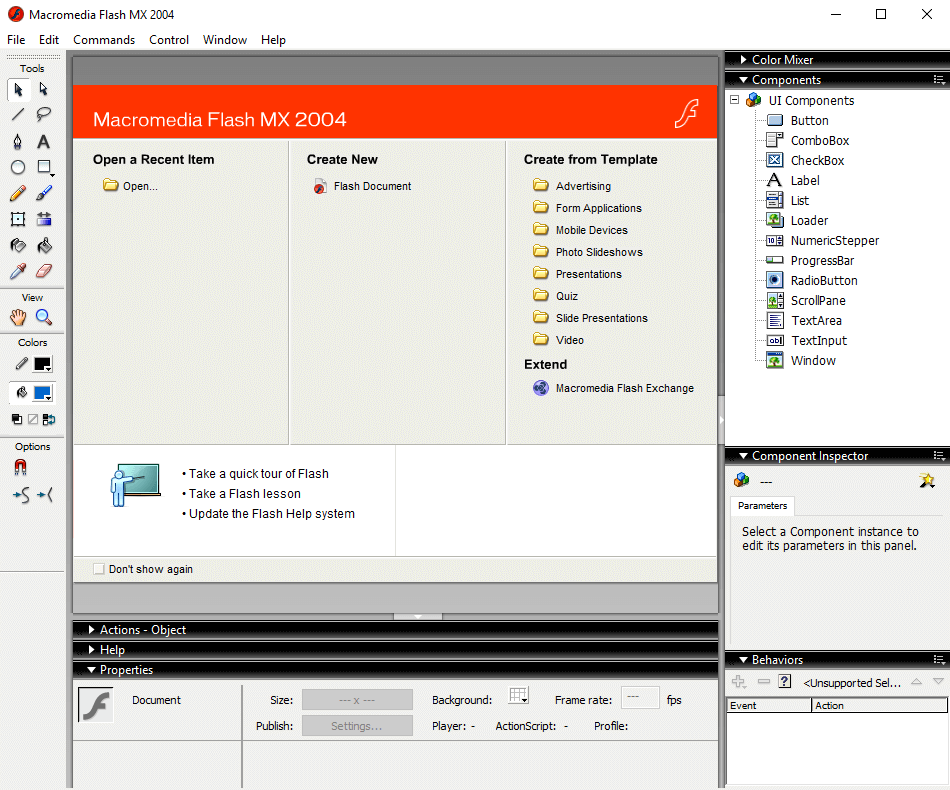Select the Rectangle tool
Screen dimensions: 950x790
click(44, 167)
